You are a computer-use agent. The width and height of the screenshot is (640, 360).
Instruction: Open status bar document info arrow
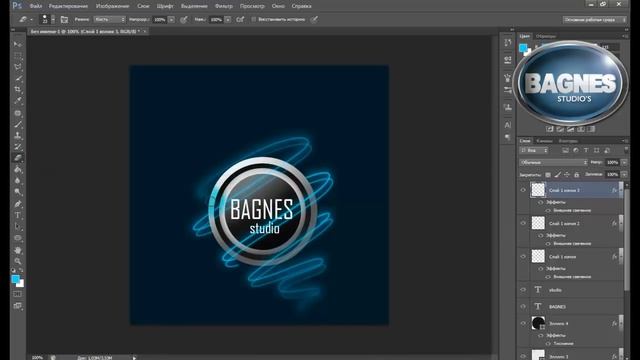[x=134, y=358]
